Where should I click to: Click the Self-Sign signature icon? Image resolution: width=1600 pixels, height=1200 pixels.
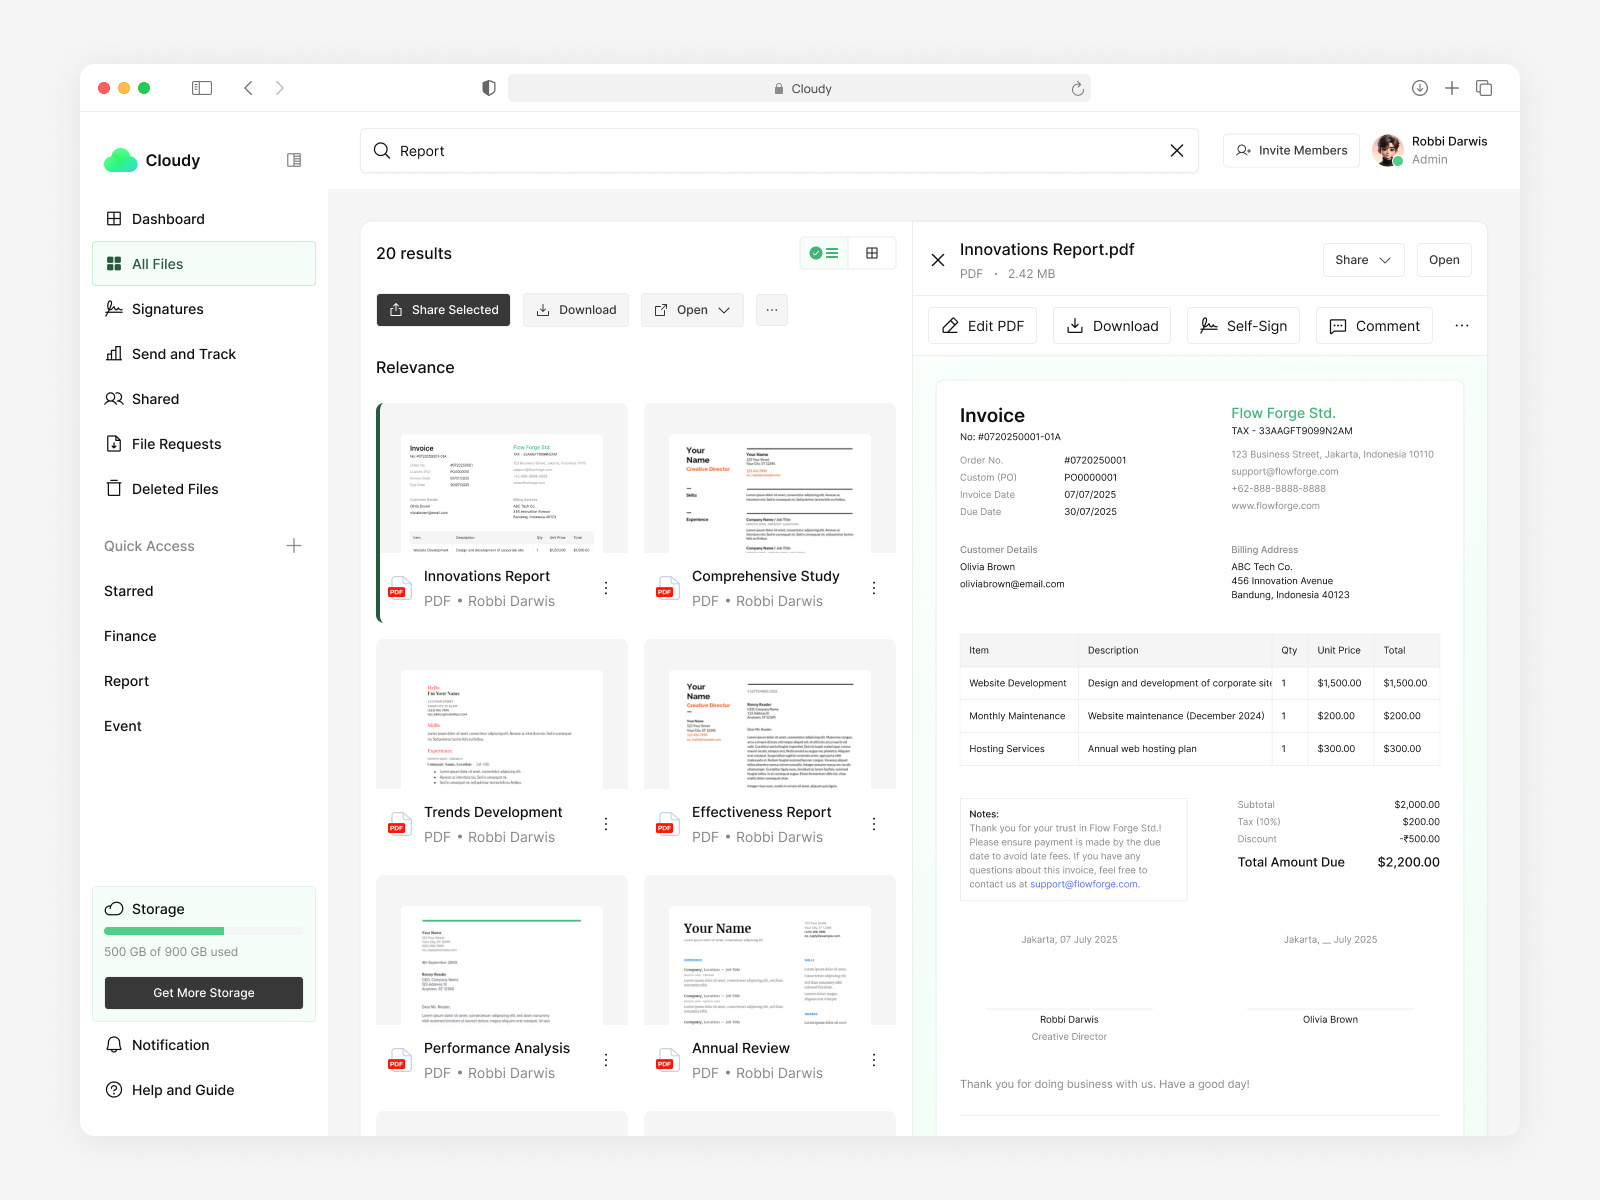point(1210,325)
